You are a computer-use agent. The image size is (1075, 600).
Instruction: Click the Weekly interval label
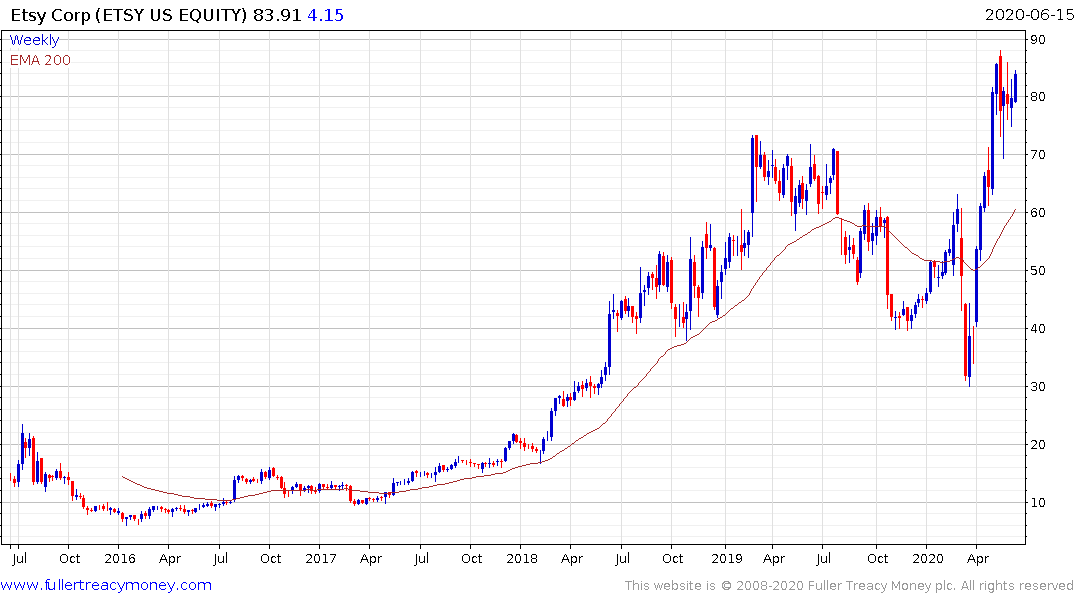click(34, 40)
